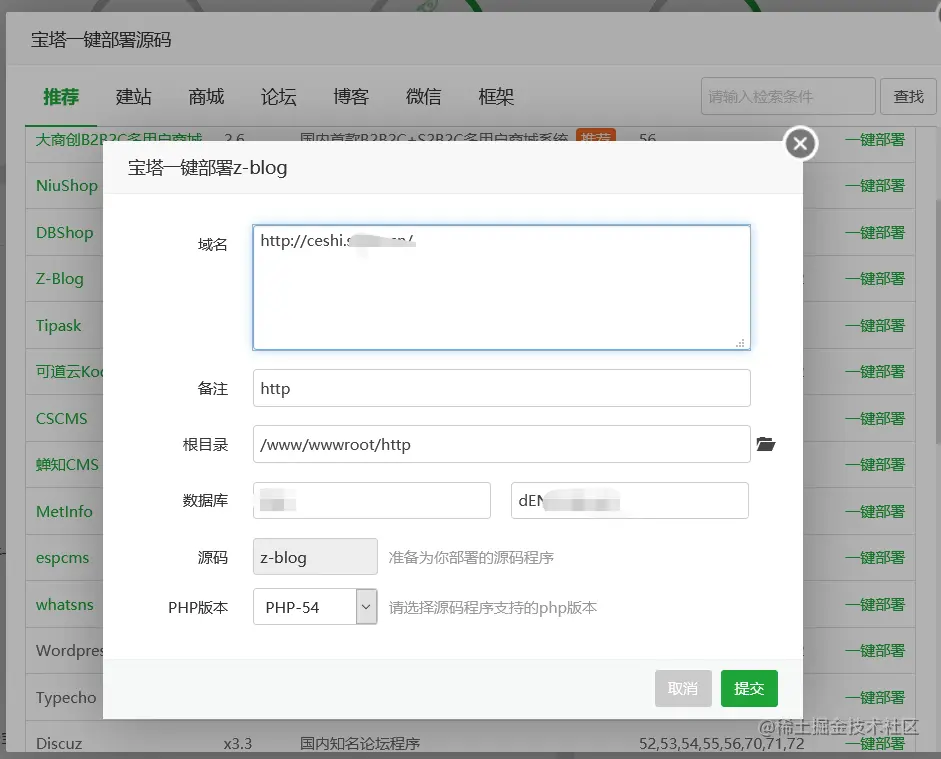Click the 源码 z-blog source field
This screenshot has height=759, width=941.
(315, 557)
